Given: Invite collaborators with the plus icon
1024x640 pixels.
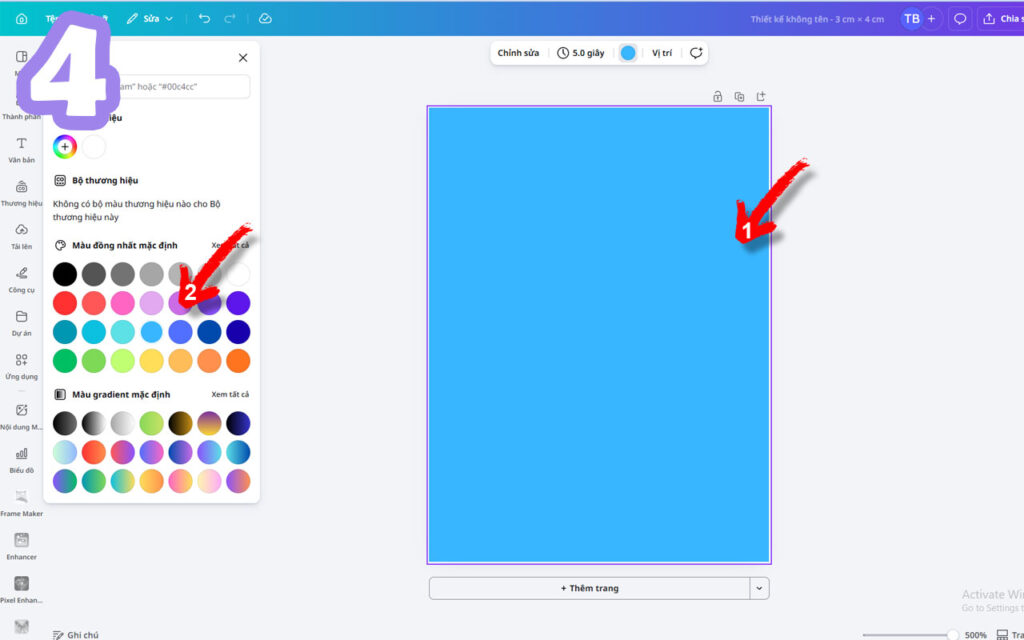Looking at the screenshot, I should pos(931,19).
